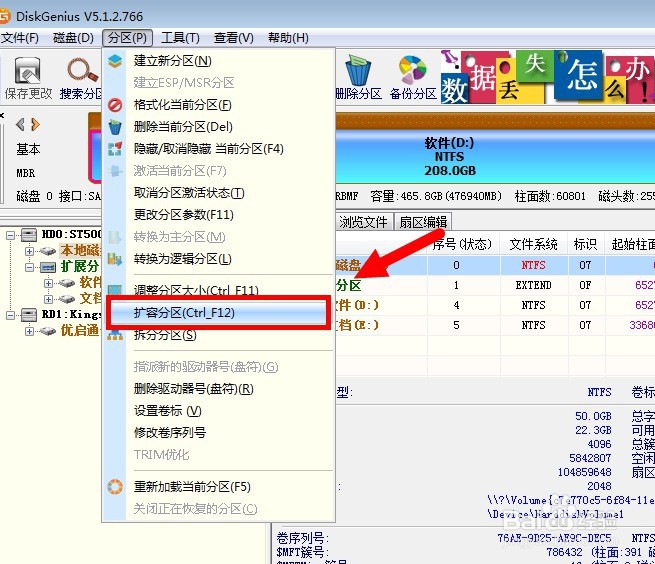The height and width of the screenshot is (564, 655).
Task: Select 拆分分区(S) menu entry
Action: (218, 335)
